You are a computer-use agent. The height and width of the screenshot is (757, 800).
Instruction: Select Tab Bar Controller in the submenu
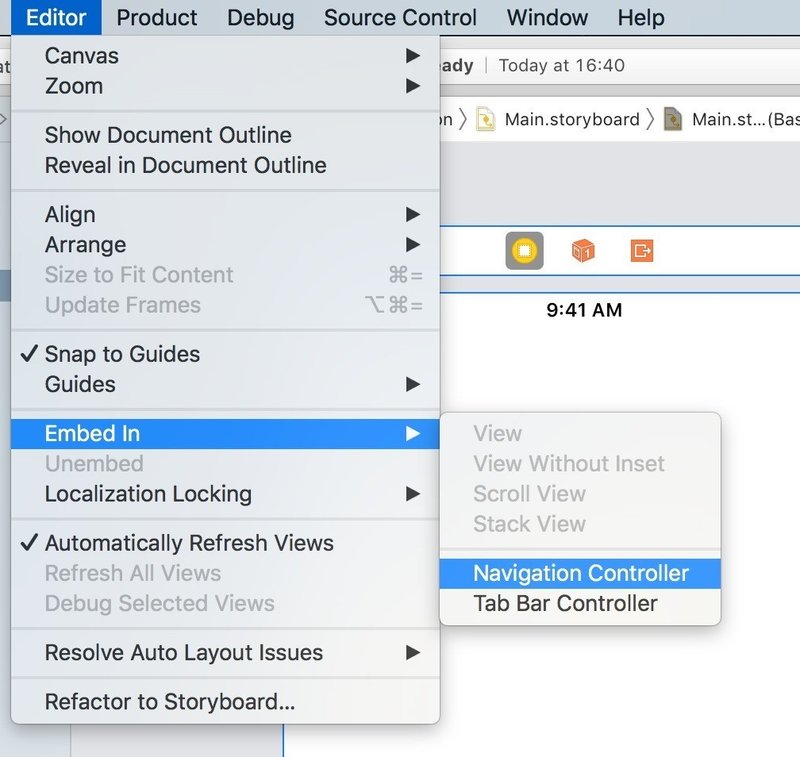click(565, 603)
